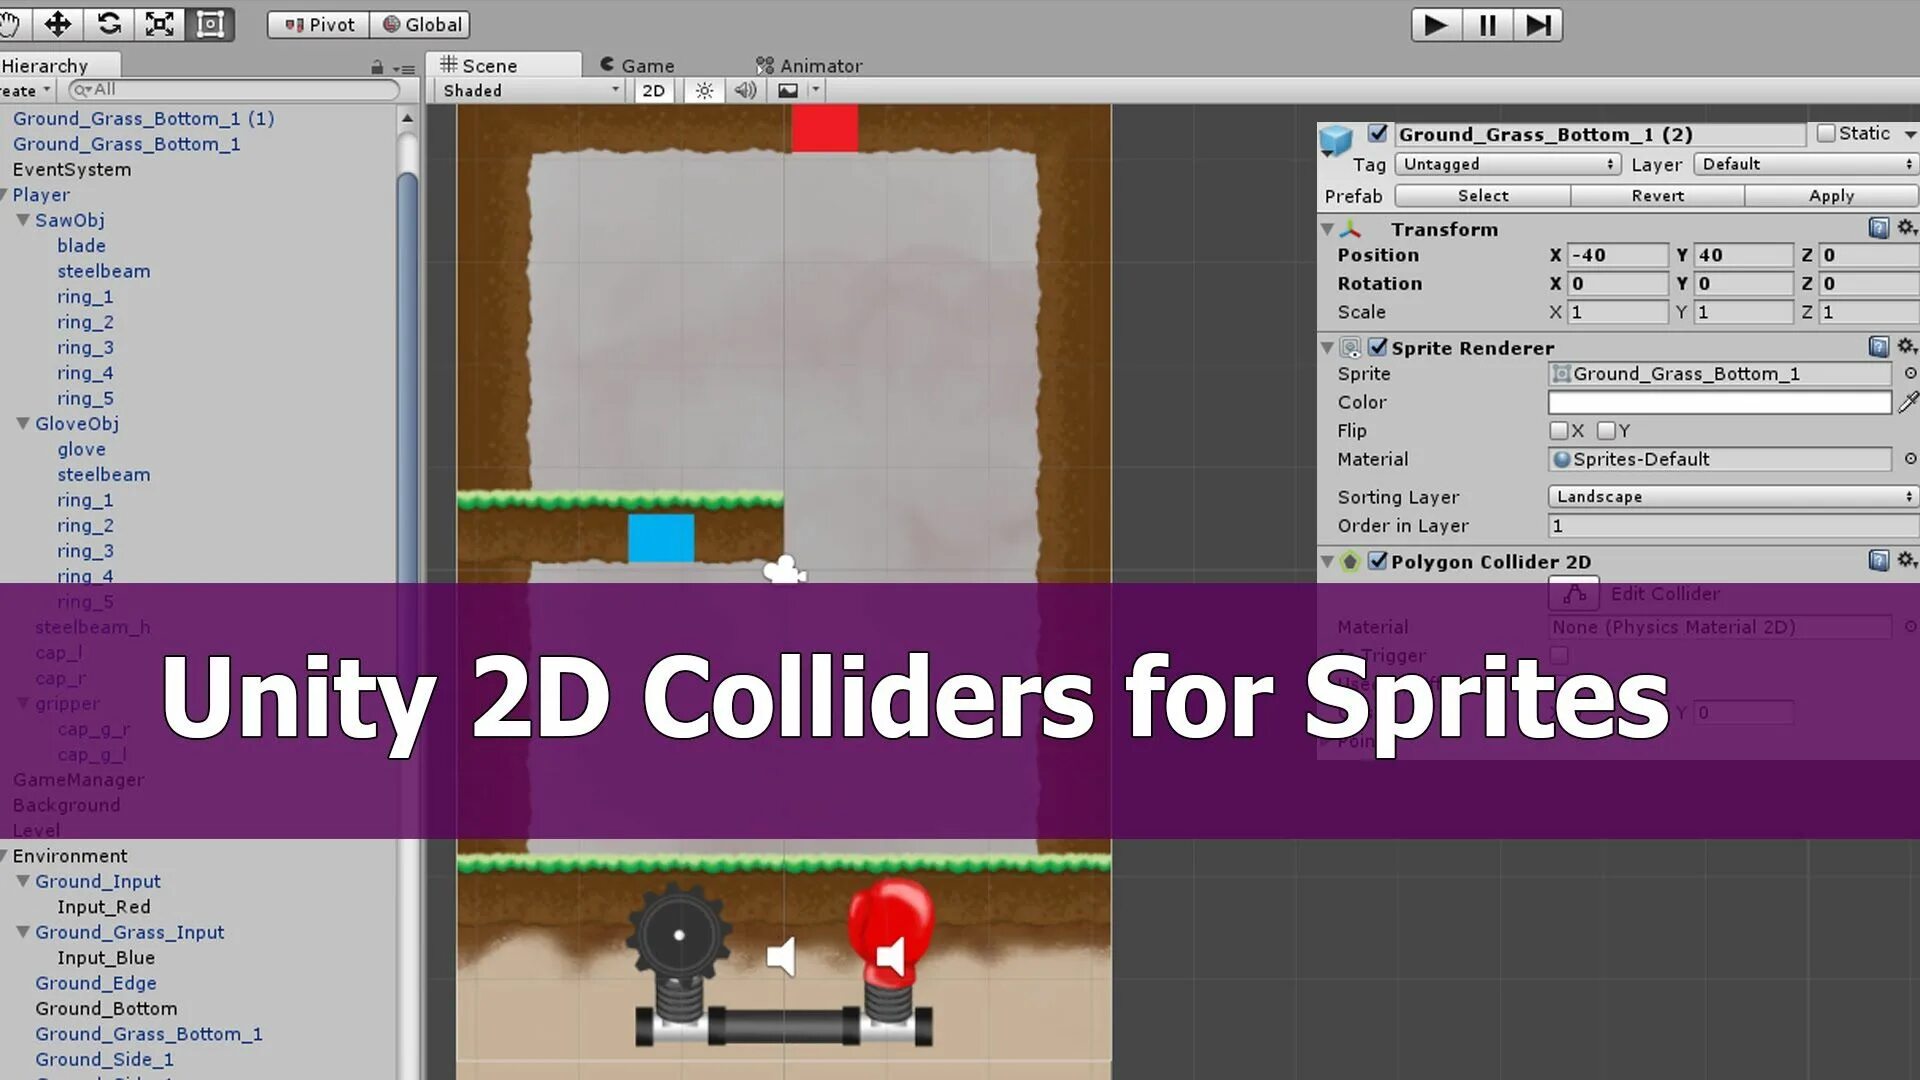Disable the Sprite Renderer checkbox
Viewport: 1920px width, 1080px height.
(x=1378, y=347)
